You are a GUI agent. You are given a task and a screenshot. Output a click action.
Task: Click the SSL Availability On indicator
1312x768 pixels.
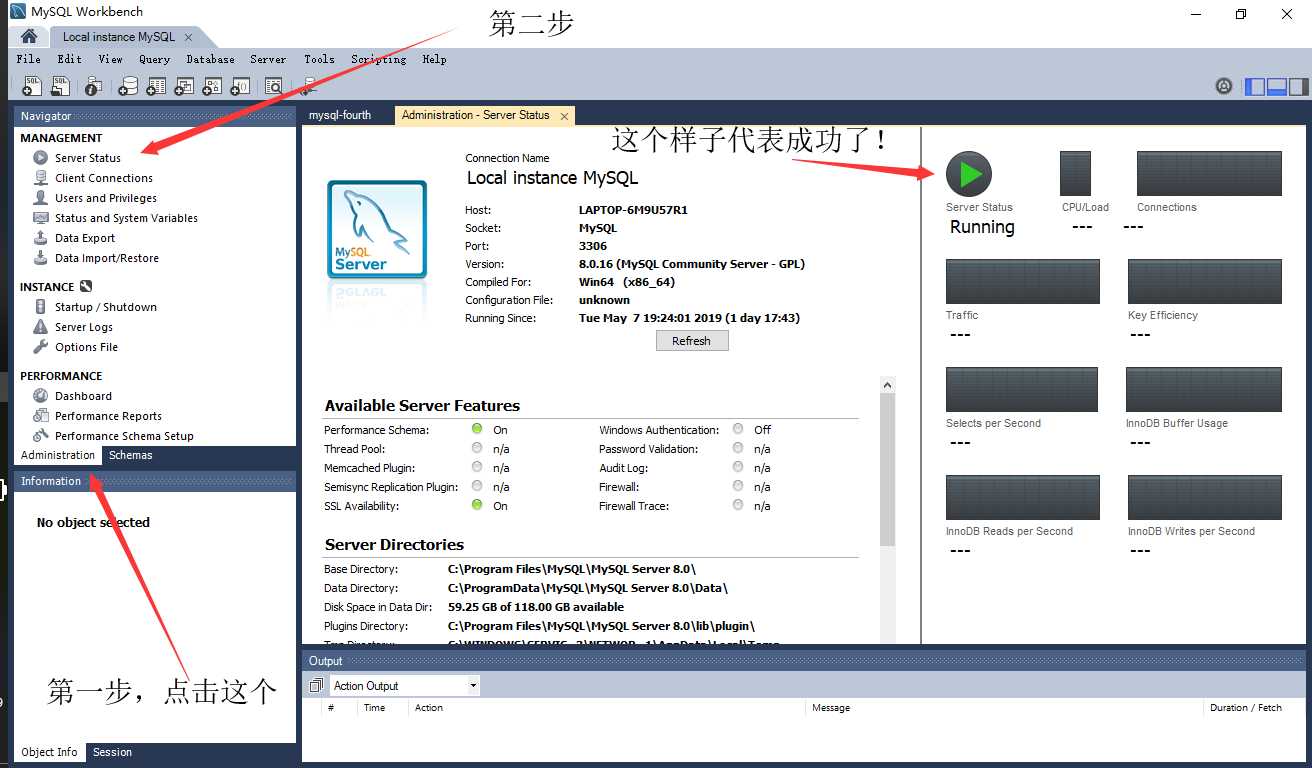pos(477,505)
